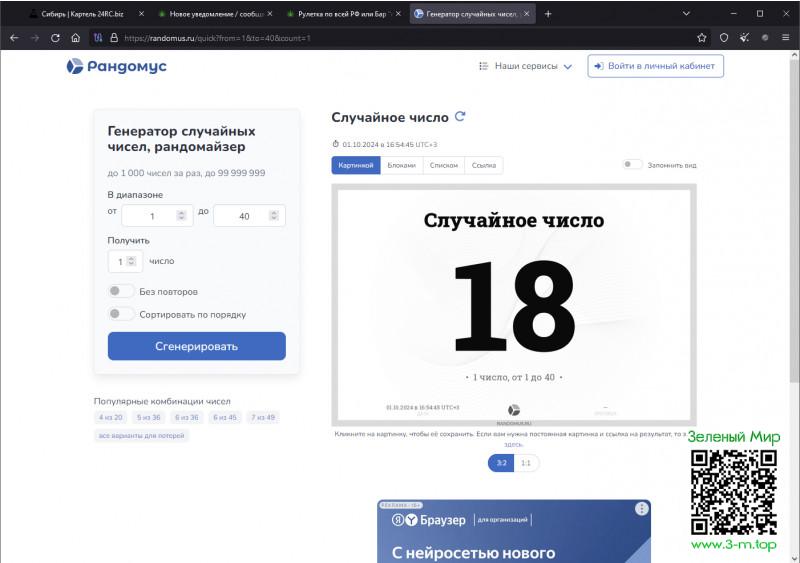800x563 pixels.
Task: Open the ad options three-dot icon
Action: tap(641, 509)
